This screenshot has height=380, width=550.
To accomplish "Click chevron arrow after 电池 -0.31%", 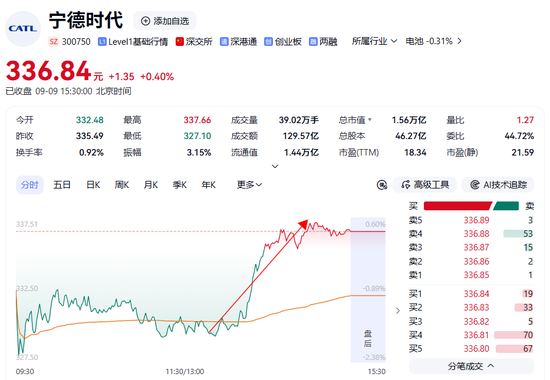I will point(459,41).
